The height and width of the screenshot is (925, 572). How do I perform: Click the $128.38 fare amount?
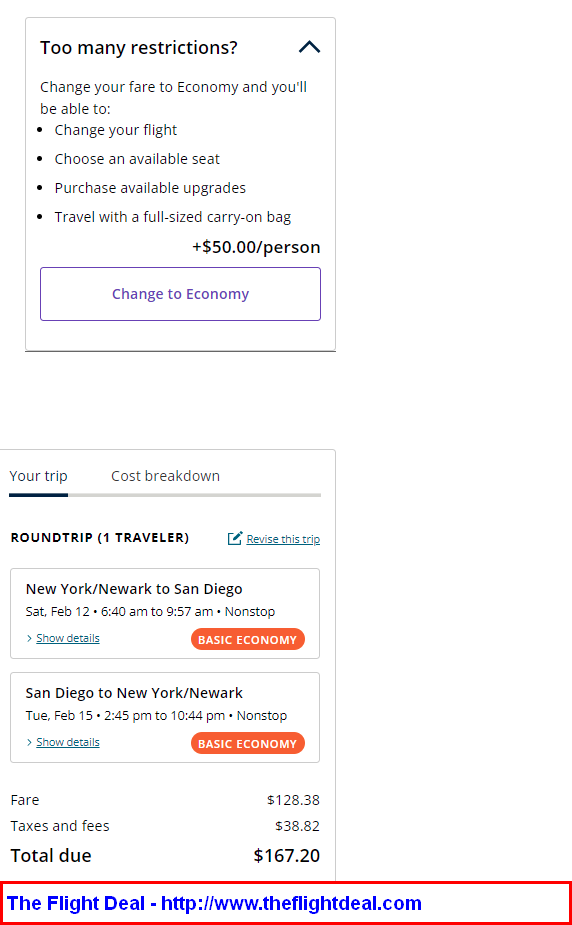point(293,800)
